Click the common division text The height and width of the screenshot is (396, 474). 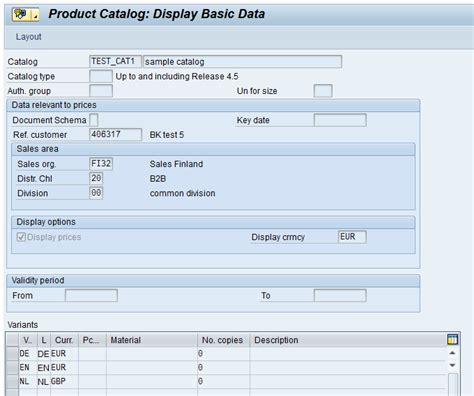182,193
